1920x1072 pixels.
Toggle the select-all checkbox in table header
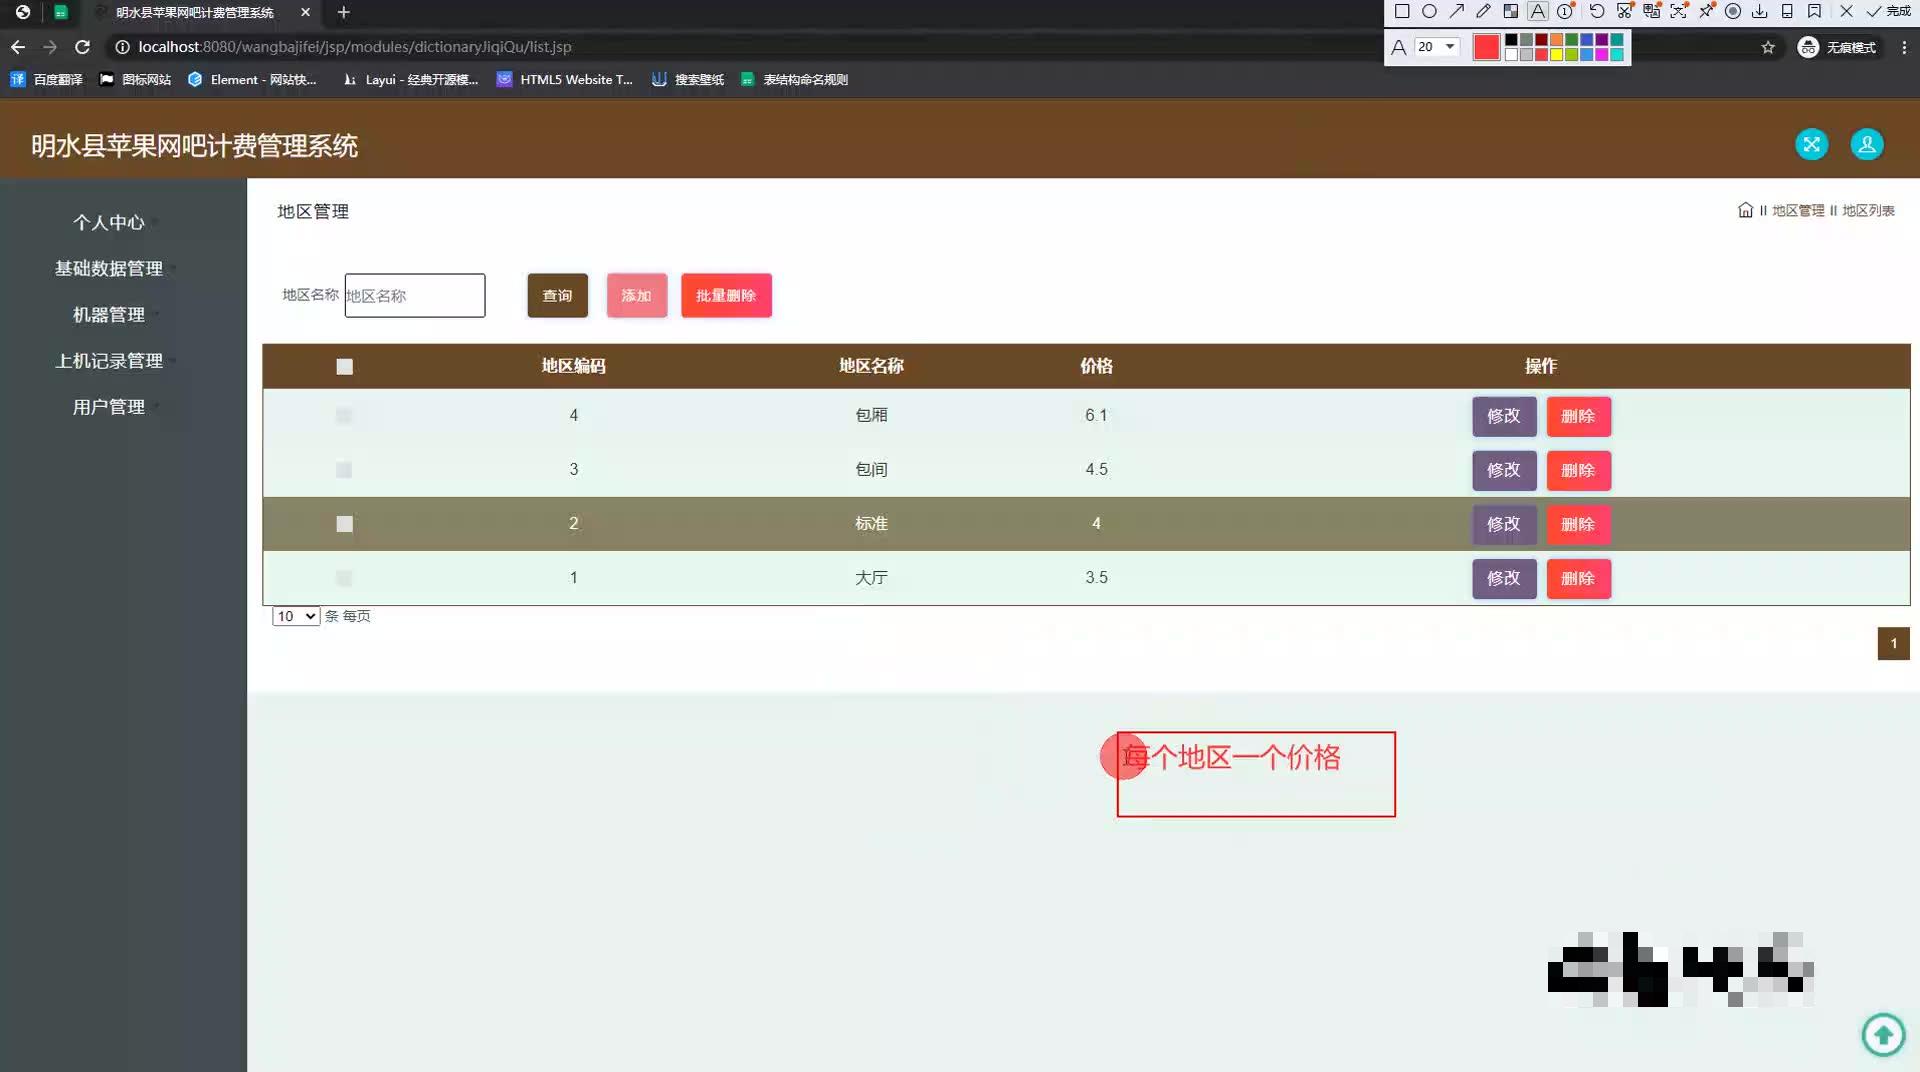(x=344, y=366)
